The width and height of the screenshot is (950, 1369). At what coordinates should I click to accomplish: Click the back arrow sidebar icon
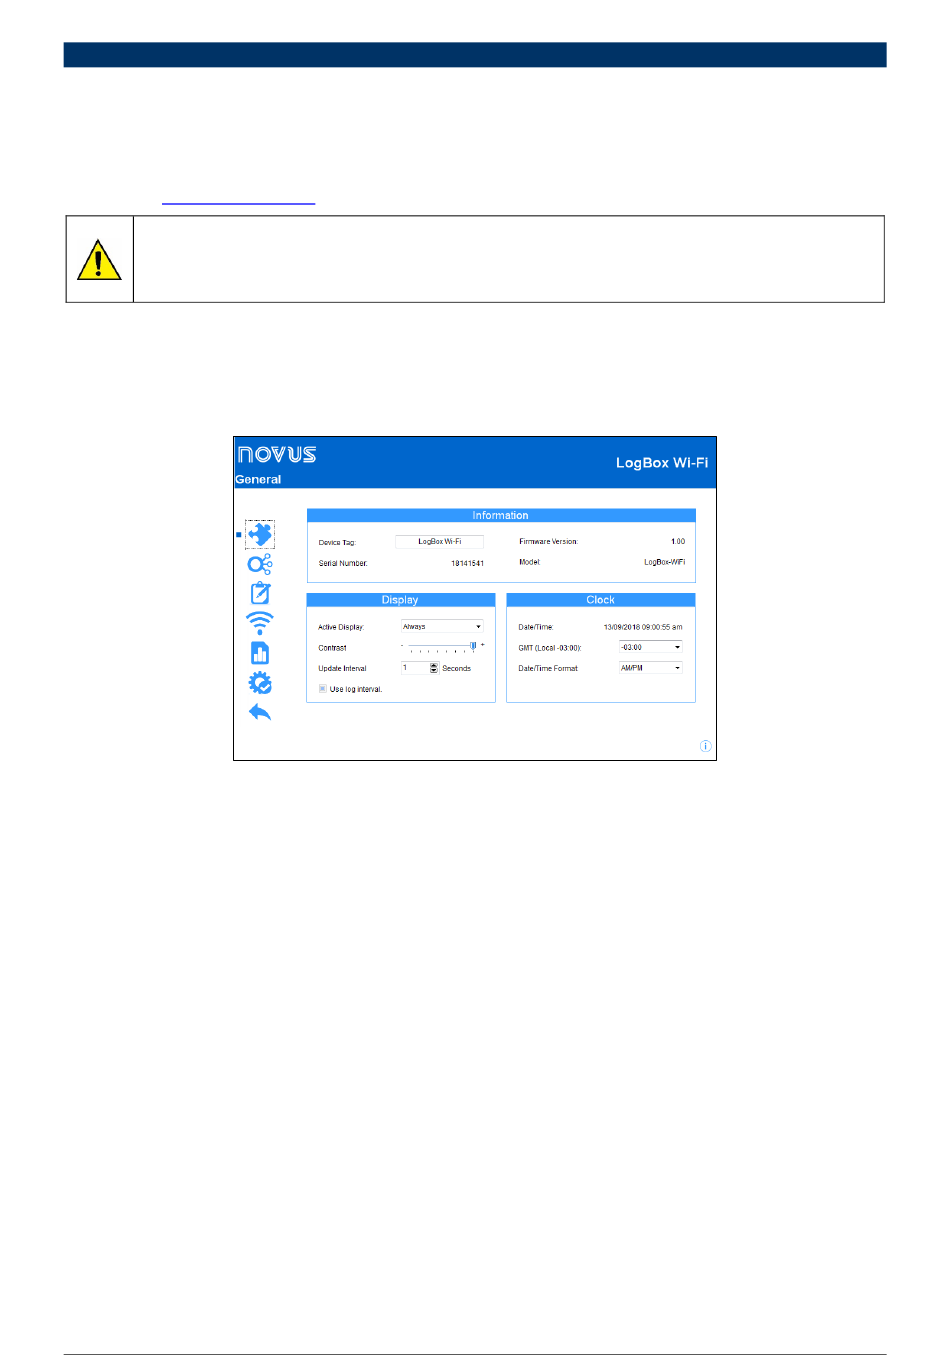(x=260, y=712)
